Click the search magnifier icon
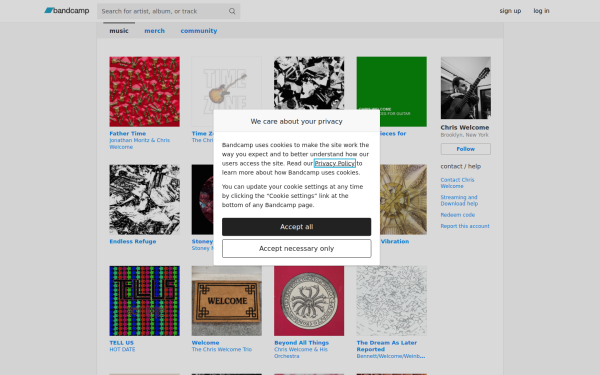Image resolution: width=600 pixels, height=375 pixels. pyautogui.click(x=232, y=11)
